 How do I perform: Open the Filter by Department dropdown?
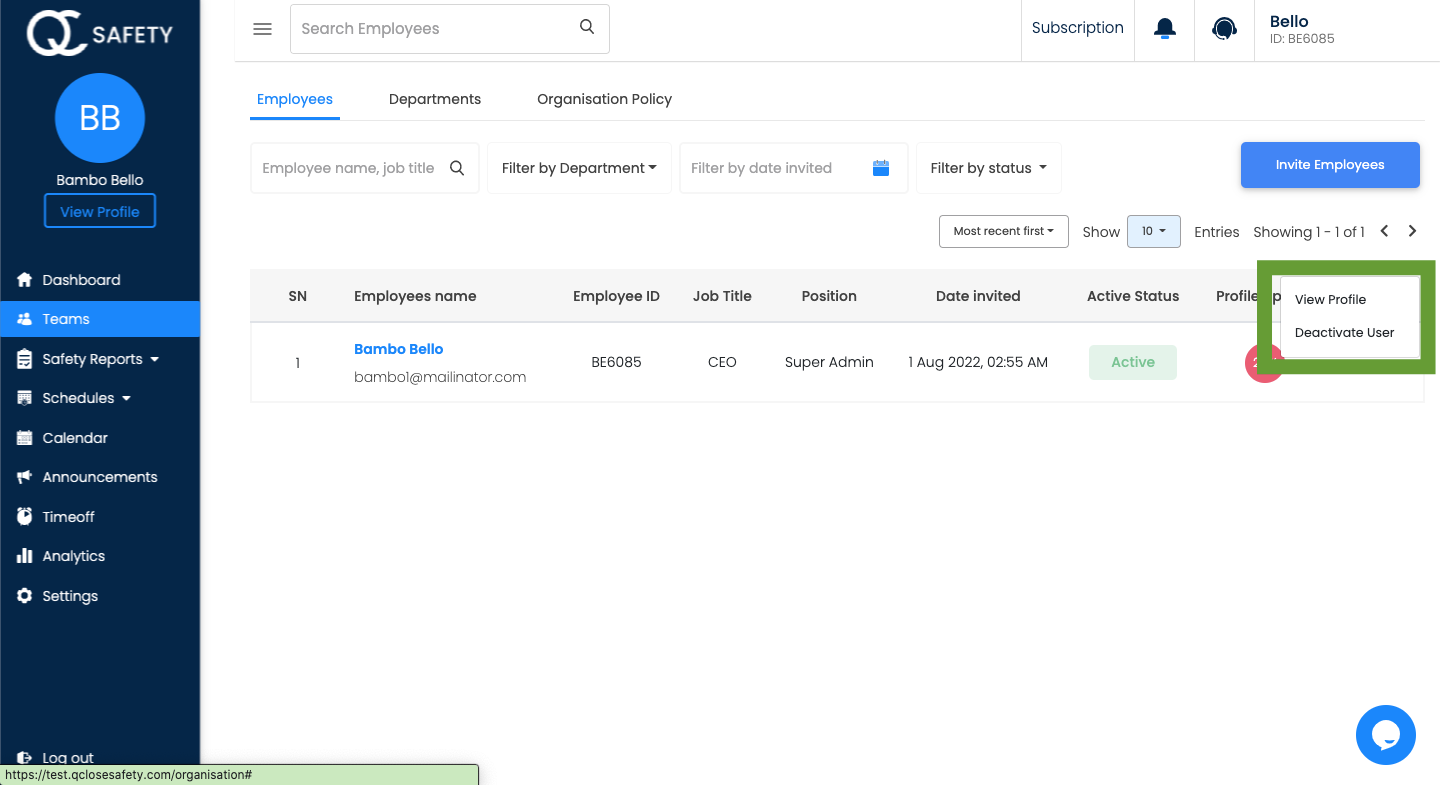point(578,168)
